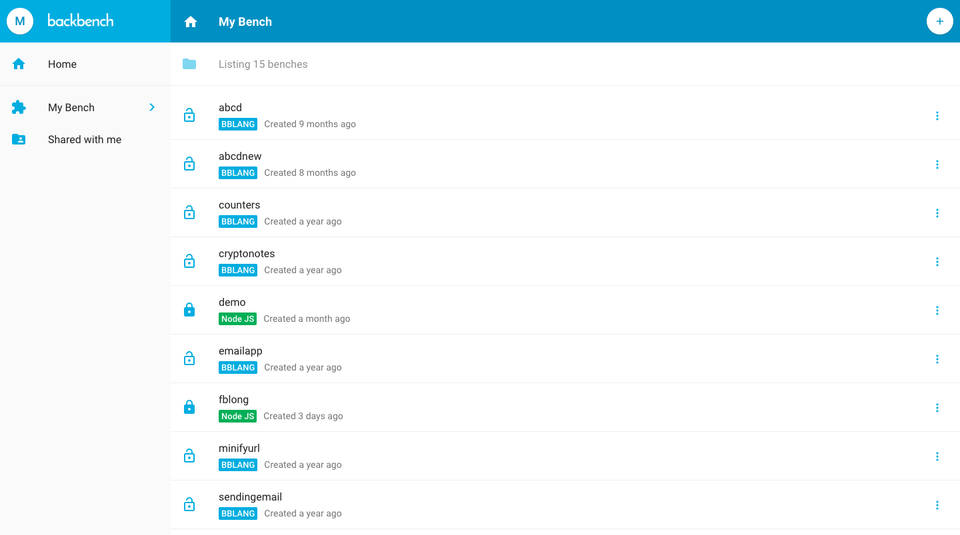The height and width of the screenshot is (535, 960).
Task: Open the three-dot menu for counters
Action: (x=937, y=213)
